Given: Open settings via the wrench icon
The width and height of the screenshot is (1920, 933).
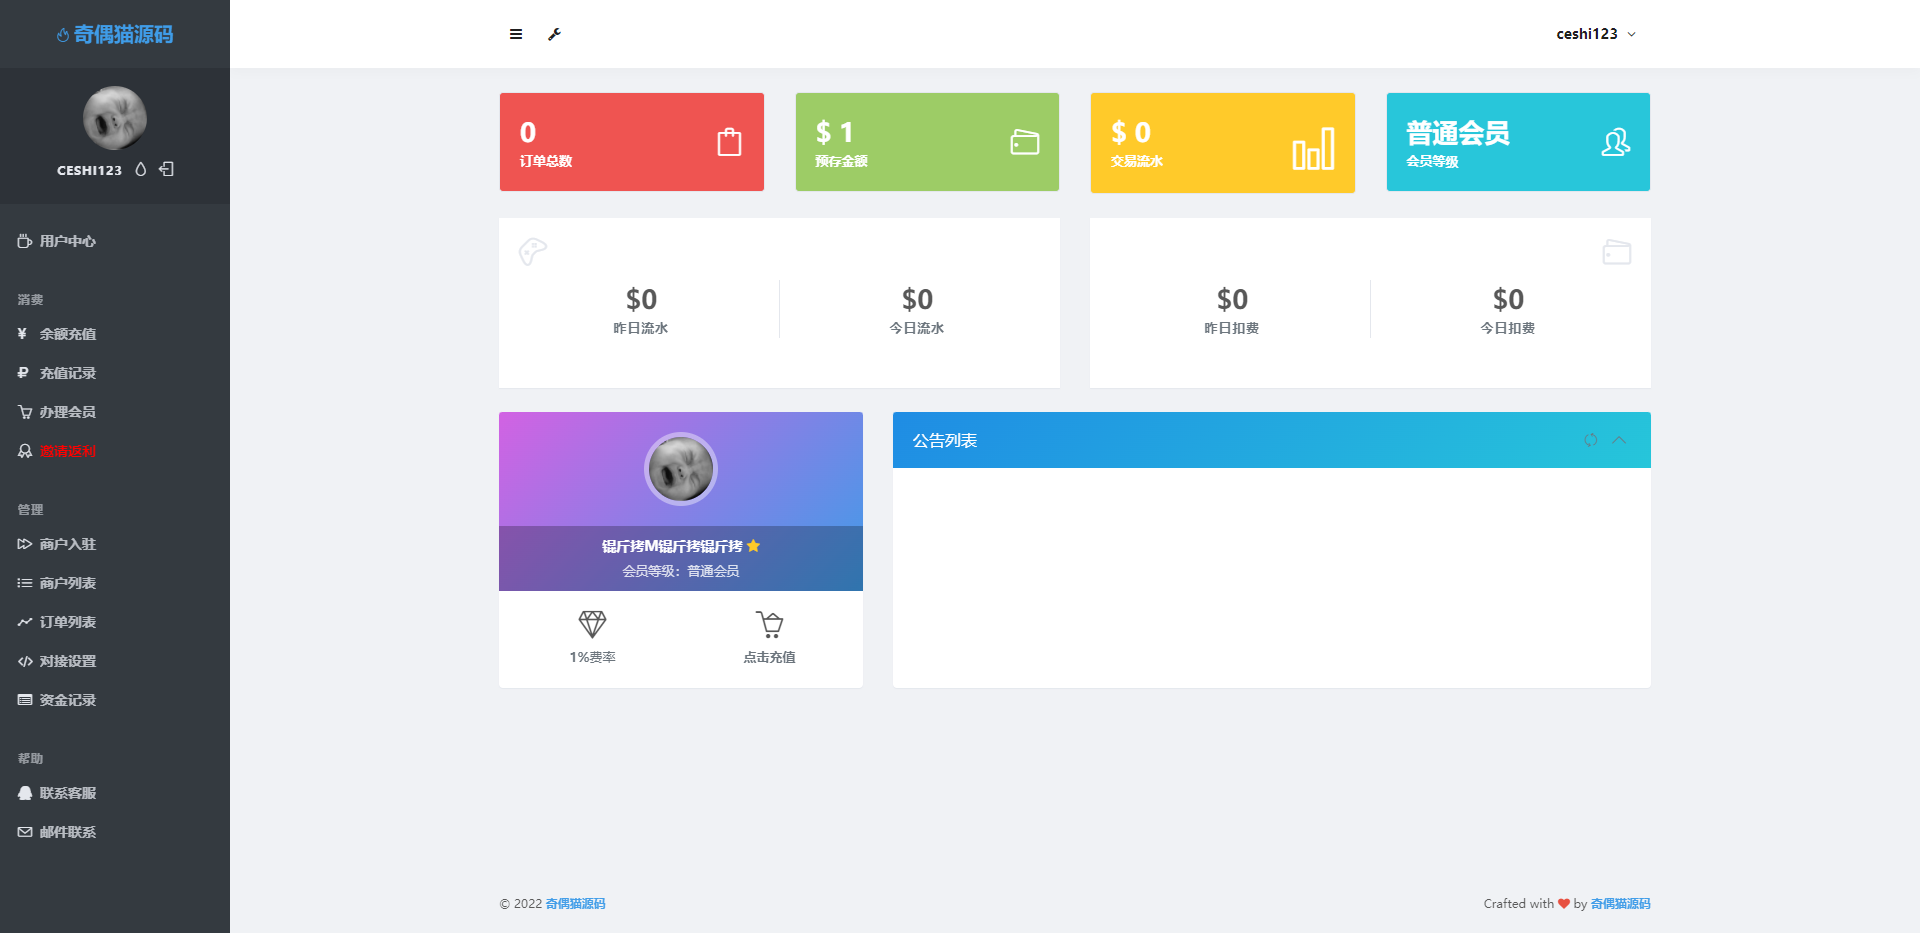Looking at the screenshot, I should click(554, 34).
